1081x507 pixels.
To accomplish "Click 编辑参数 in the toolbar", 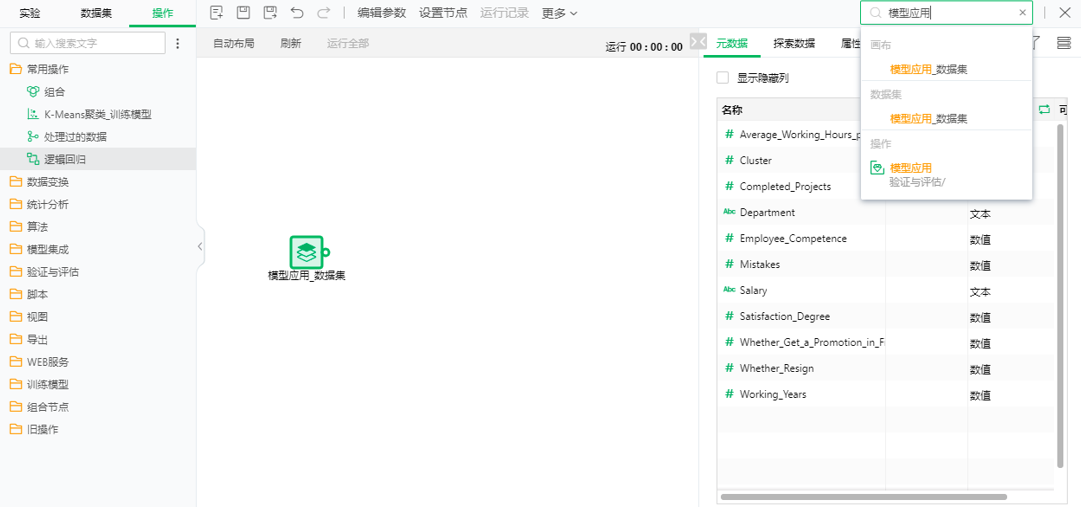I will 381,12.
